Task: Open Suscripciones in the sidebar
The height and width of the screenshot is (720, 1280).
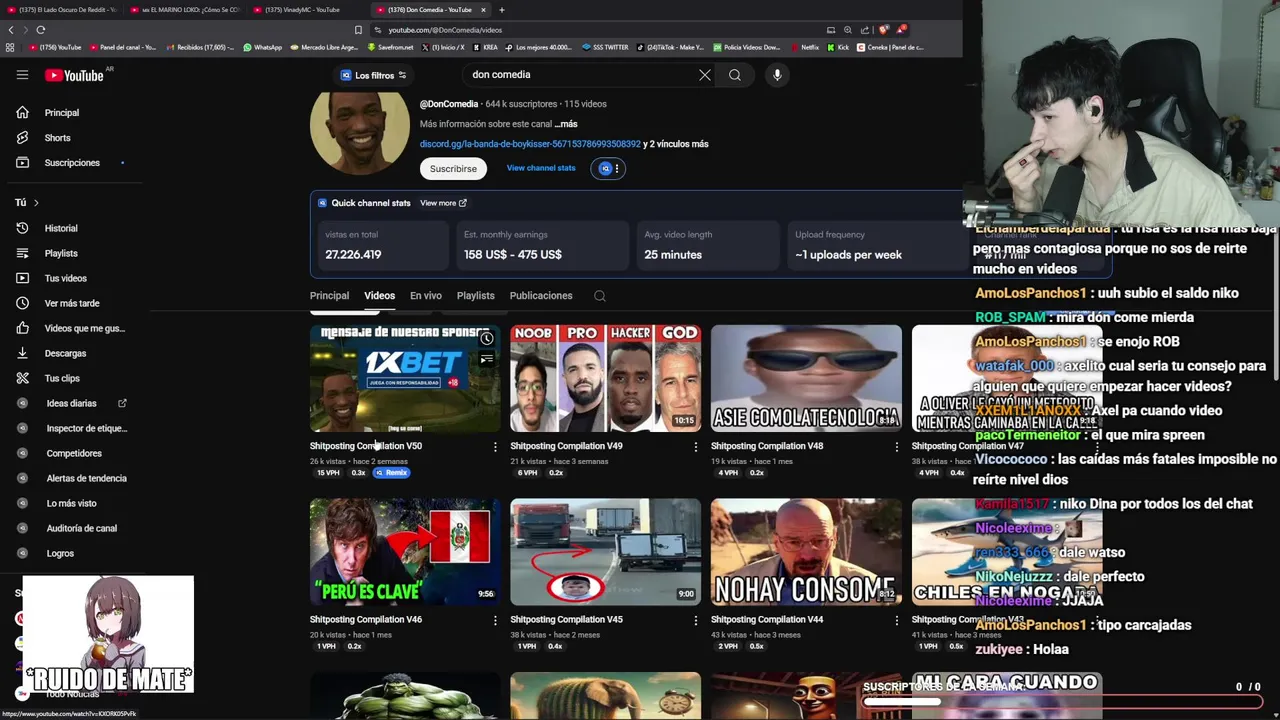Action: (x=72, y=163)
